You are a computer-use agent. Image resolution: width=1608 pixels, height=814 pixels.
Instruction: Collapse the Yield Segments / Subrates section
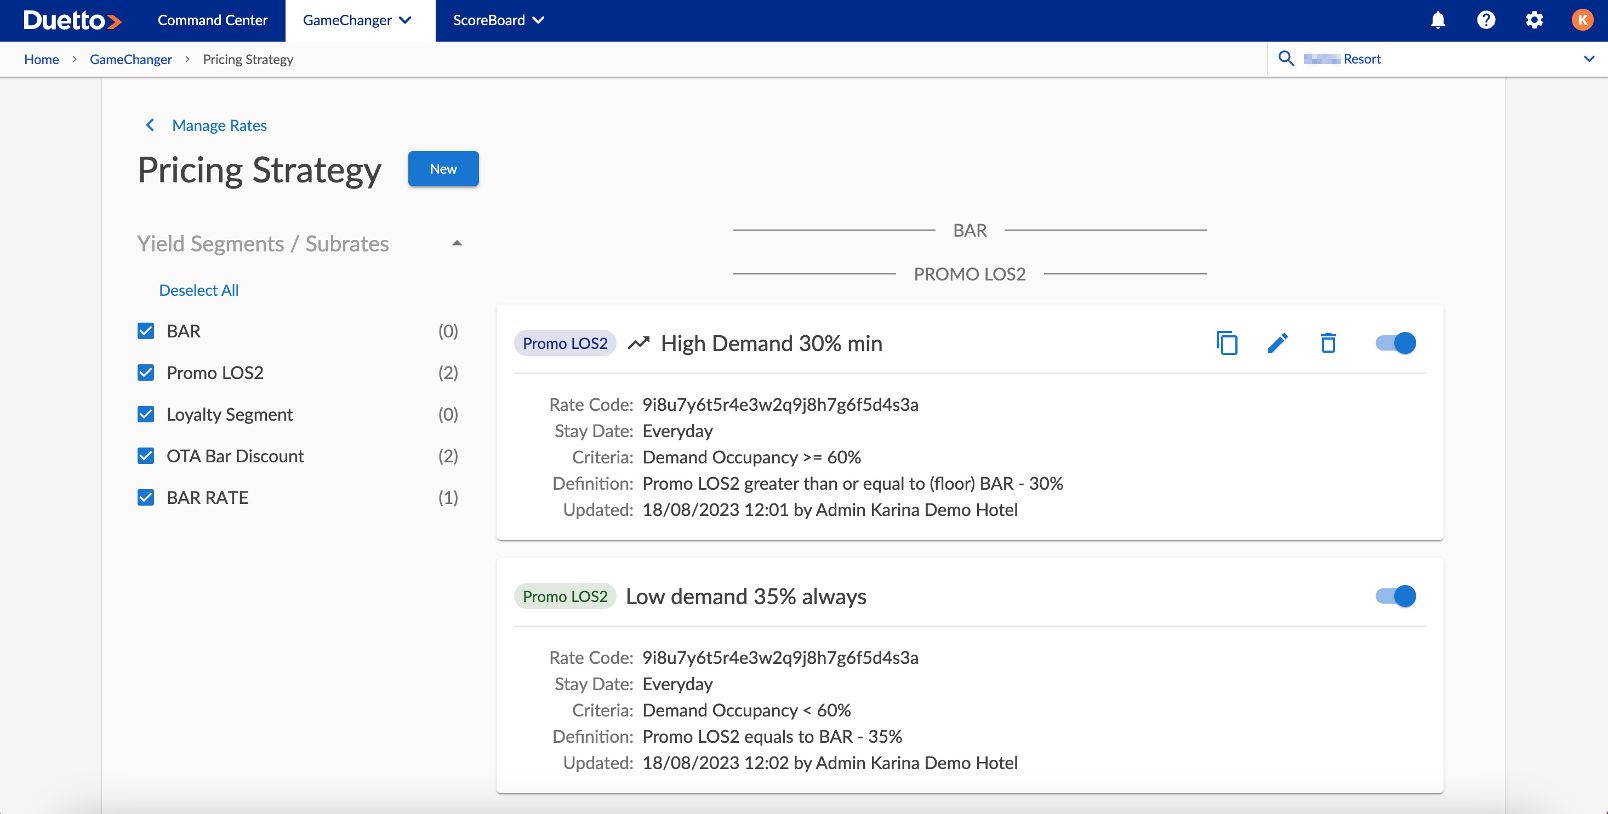point(457,244)
